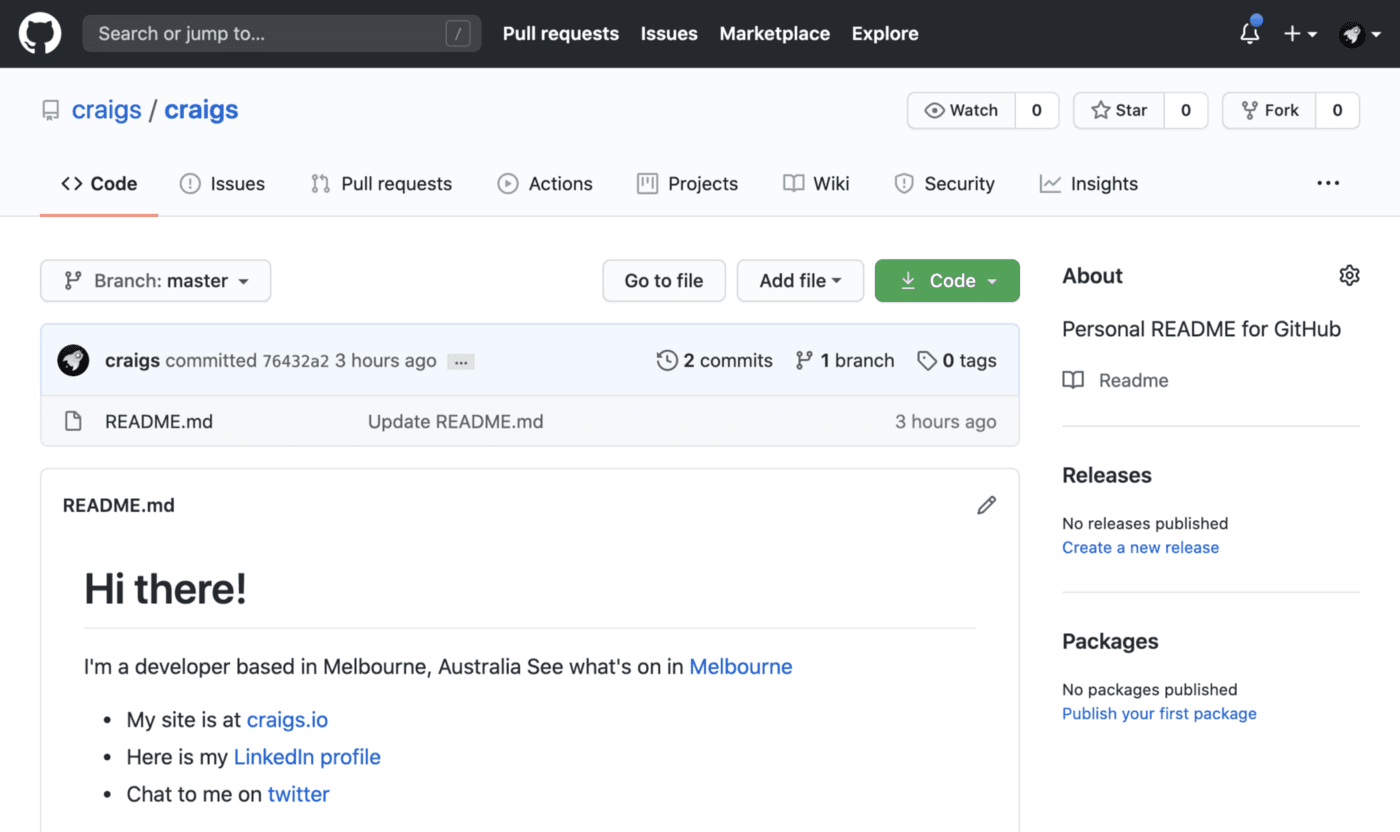Open Marketplace in the top navigation
Screen dimensions: 1400x832
click(x=775, y=33)
